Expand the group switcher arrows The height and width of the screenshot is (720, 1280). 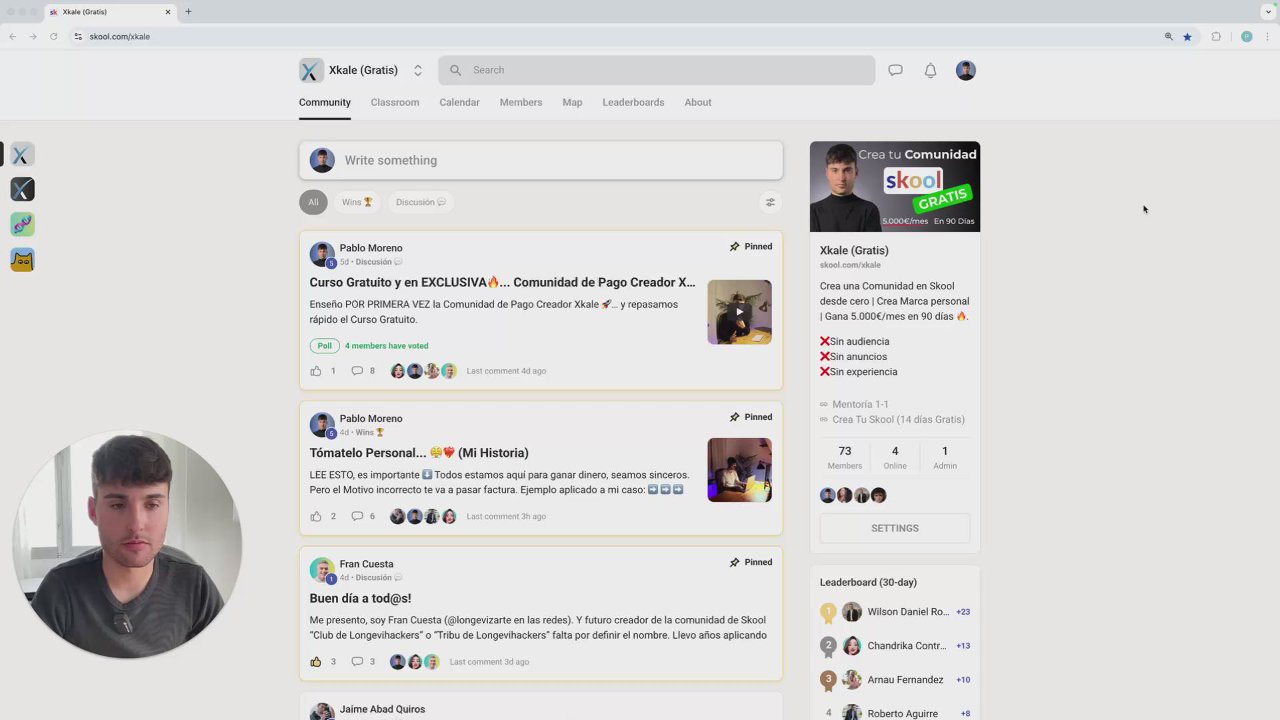(x=418, y=70)
